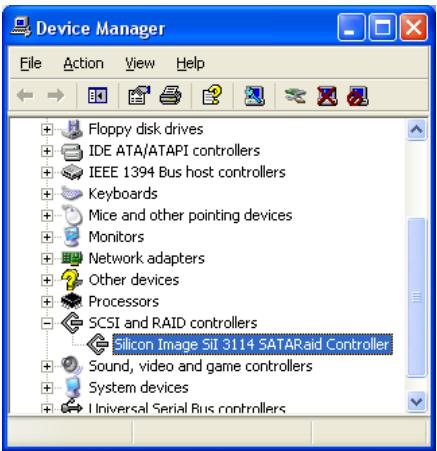Minimize the Device Manager window
Screen dimensions: 437x451
coord(351,27)
